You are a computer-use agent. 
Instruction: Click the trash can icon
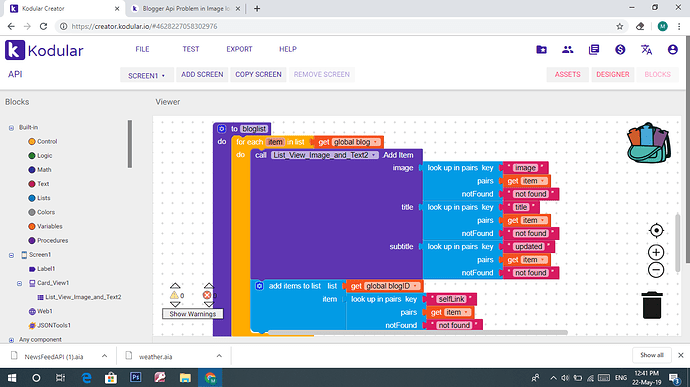(x=652, y=305)
